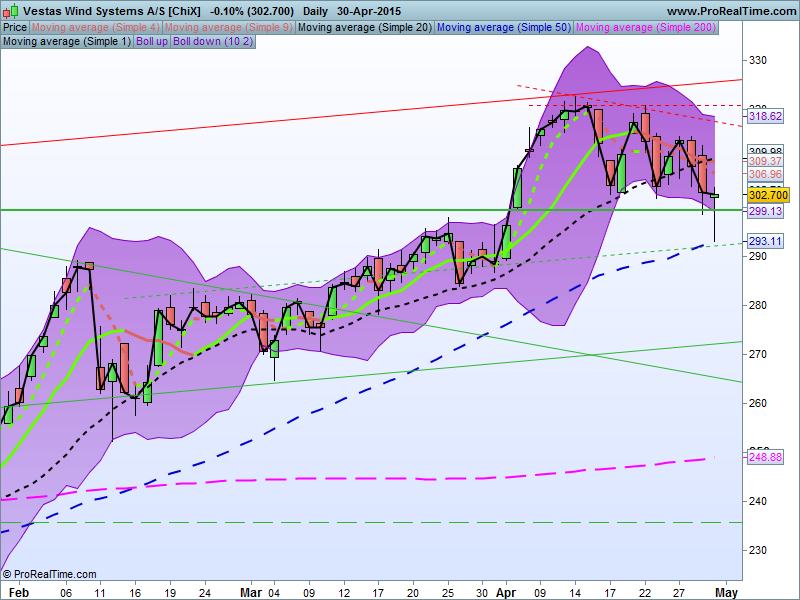
Task: Click the 230 price axis label
Action: (x=757, y=550)
